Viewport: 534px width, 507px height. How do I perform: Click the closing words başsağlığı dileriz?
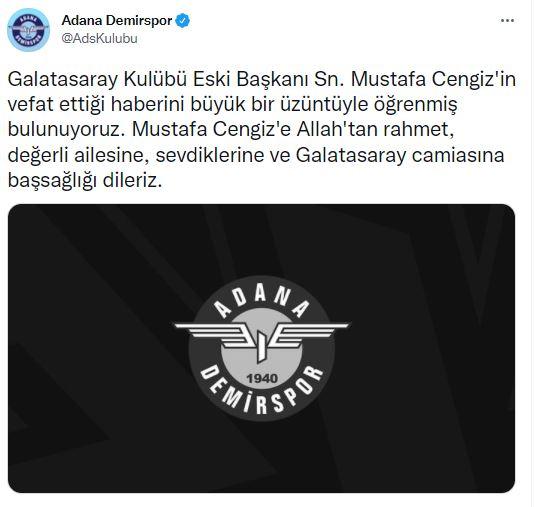click(x=85, y=181)
